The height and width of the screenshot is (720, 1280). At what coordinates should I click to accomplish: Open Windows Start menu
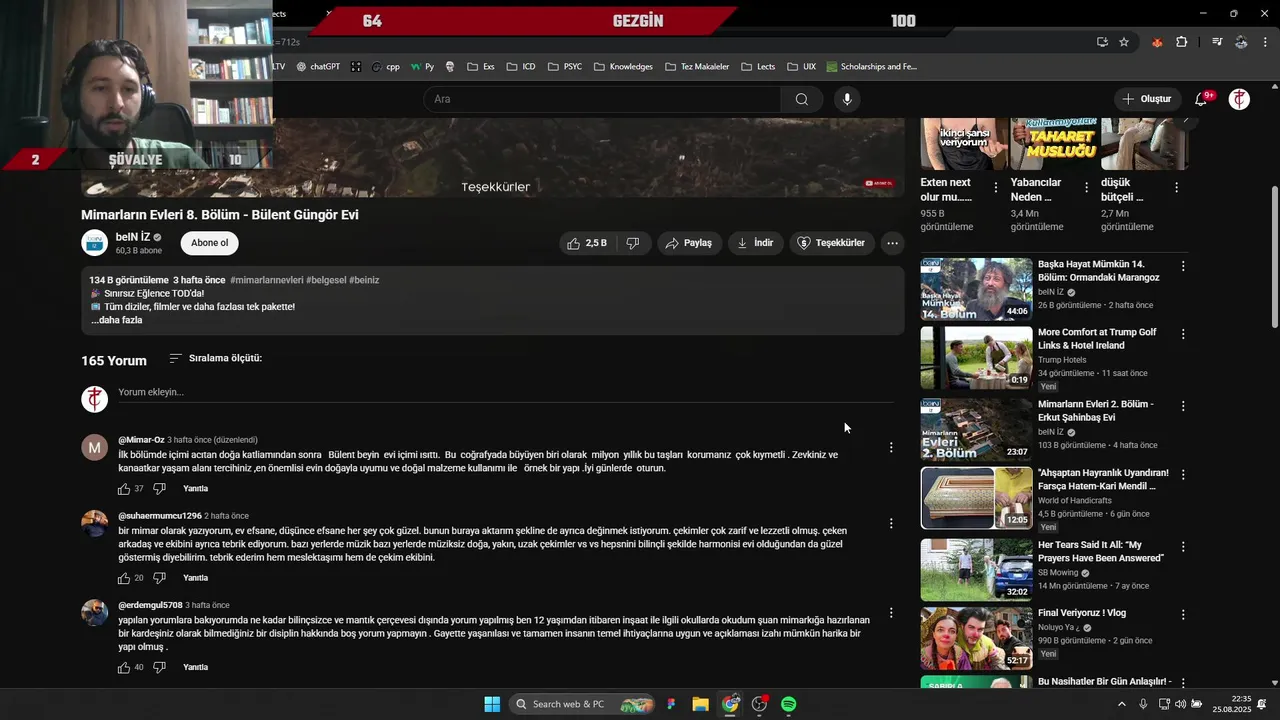point(492,704)
